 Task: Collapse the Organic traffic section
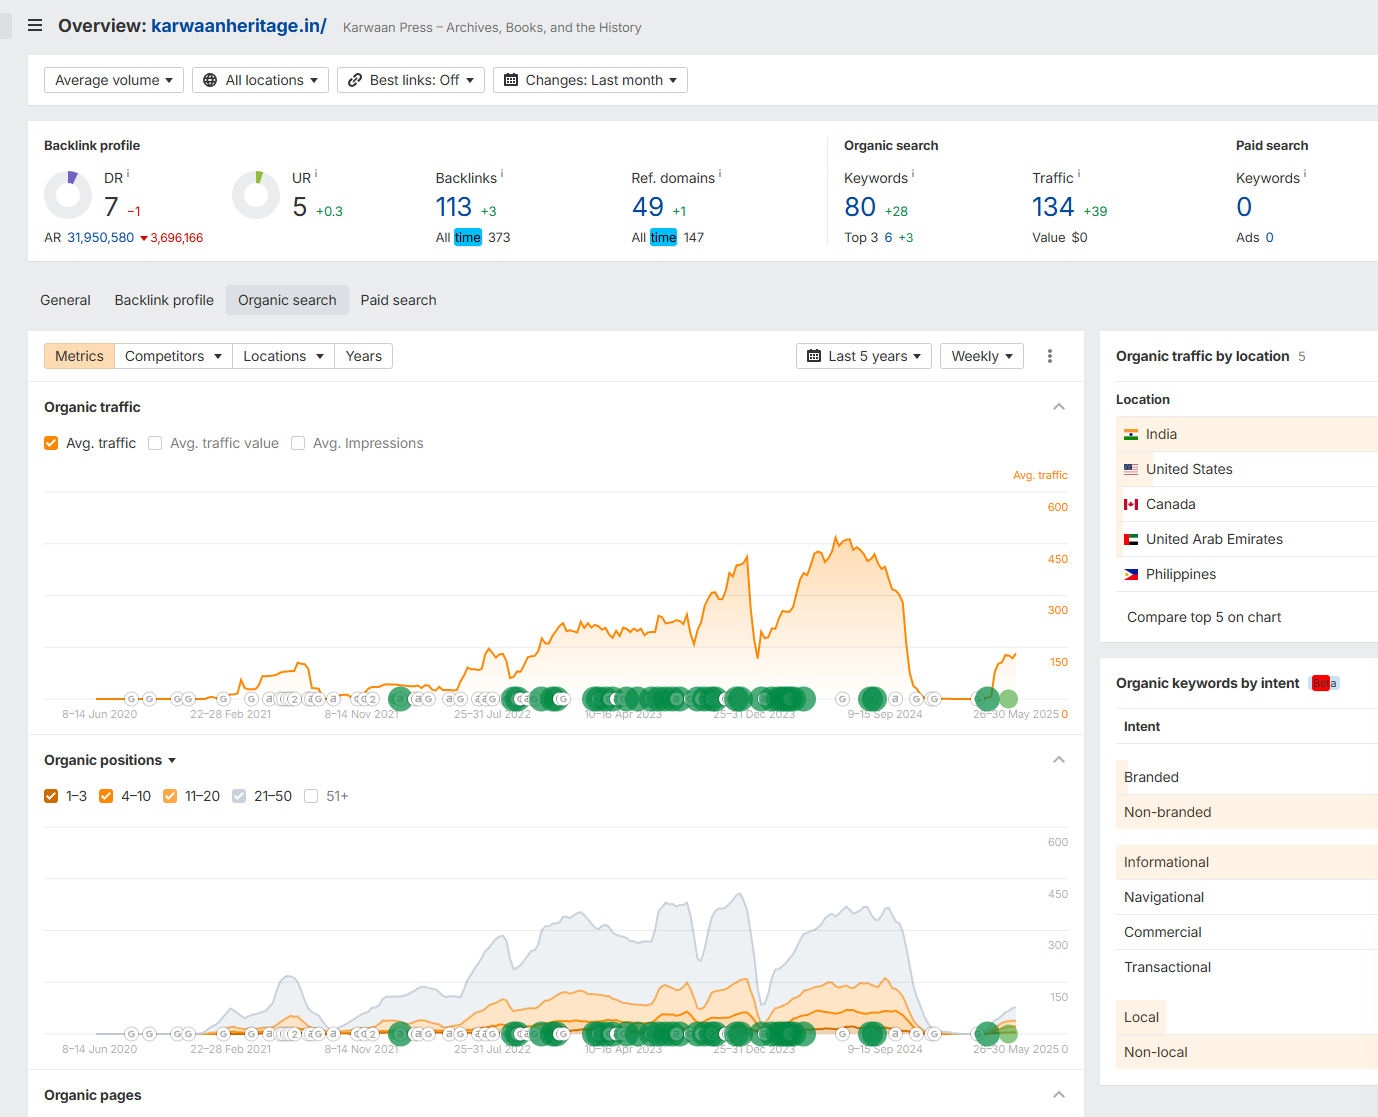coord(1059,407)
